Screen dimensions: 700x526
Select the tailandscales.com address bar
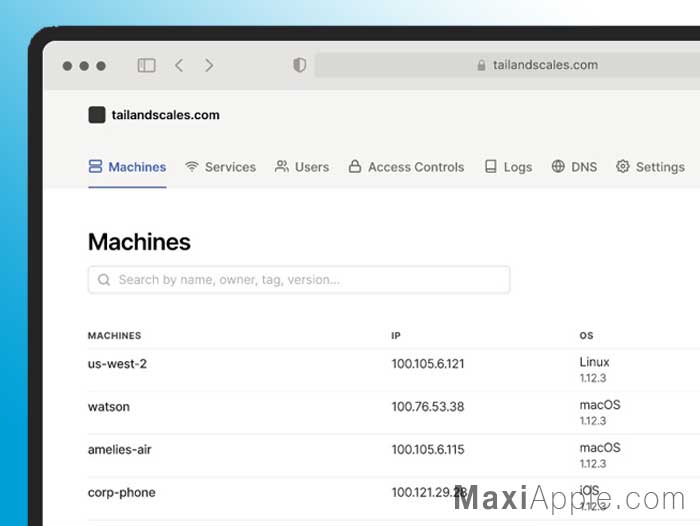508,65
